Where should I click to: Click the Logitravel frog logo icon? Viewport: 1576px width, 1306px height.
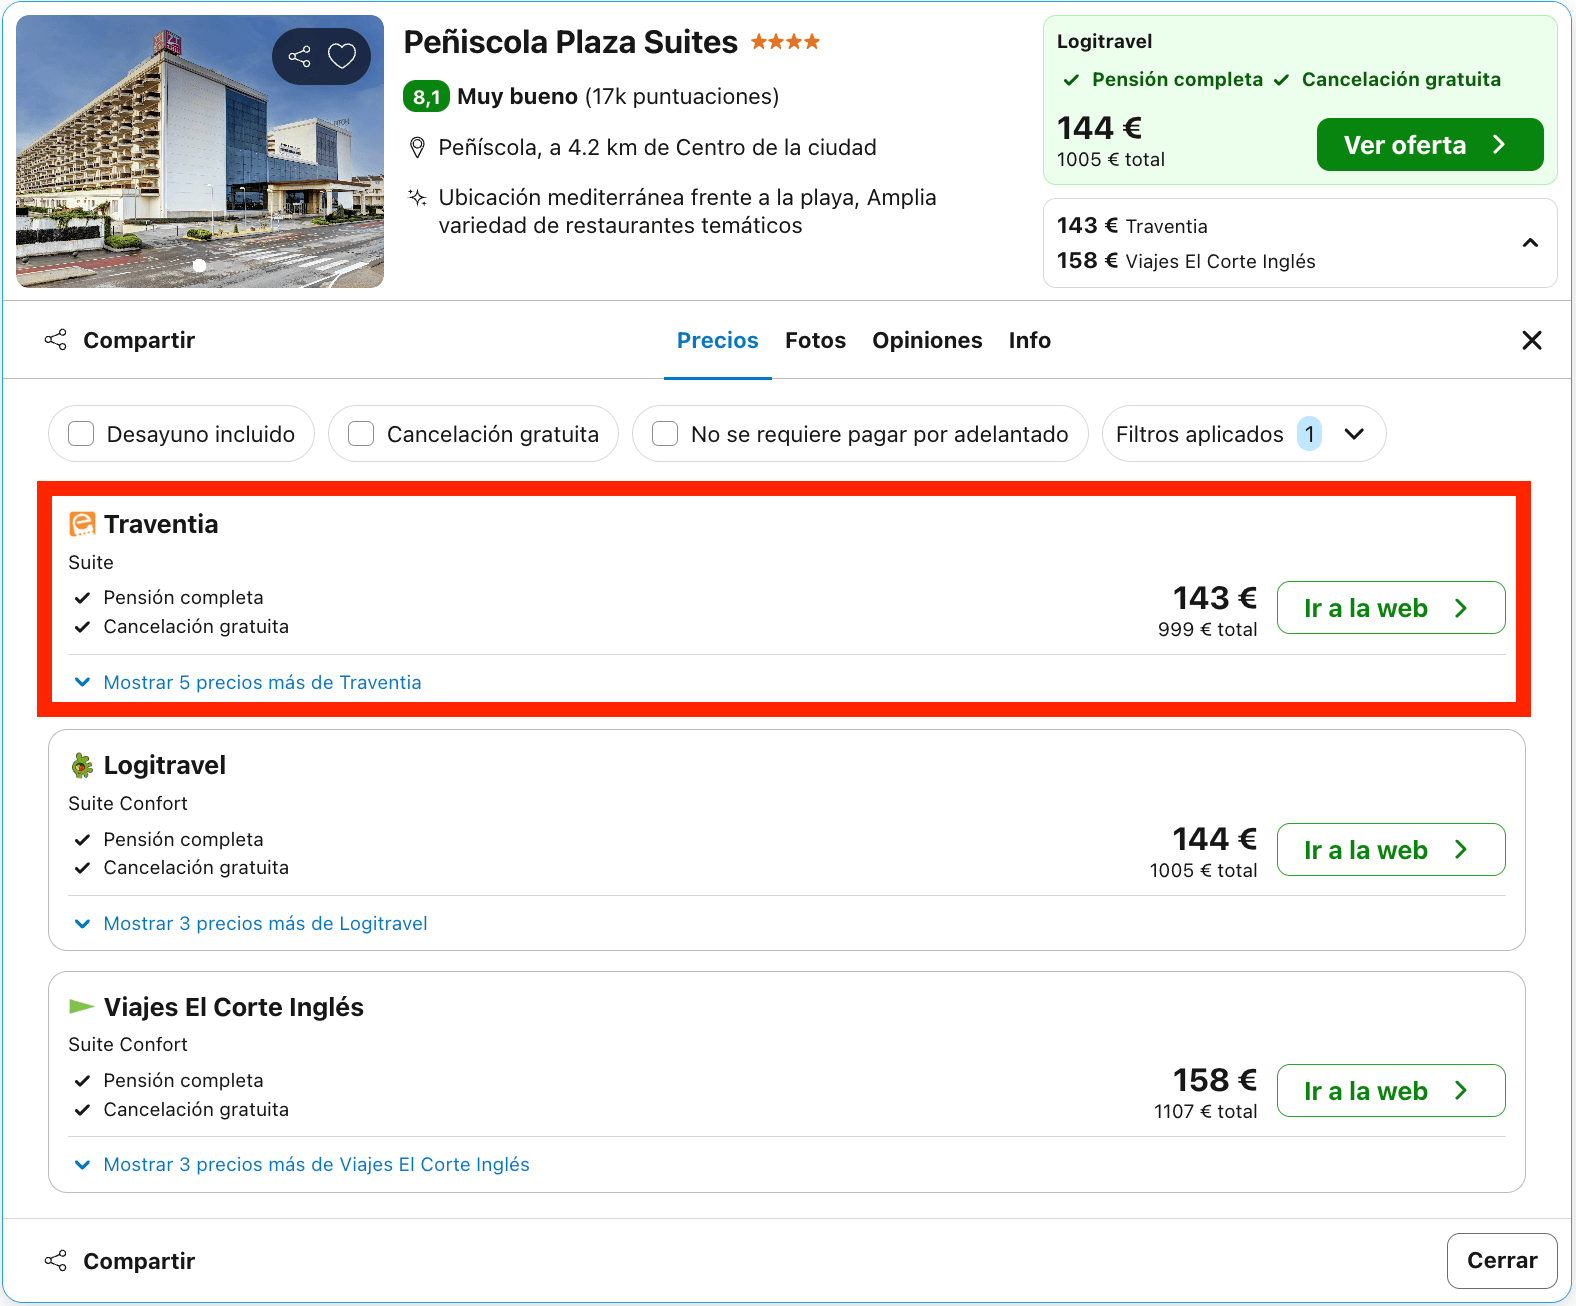82,766
